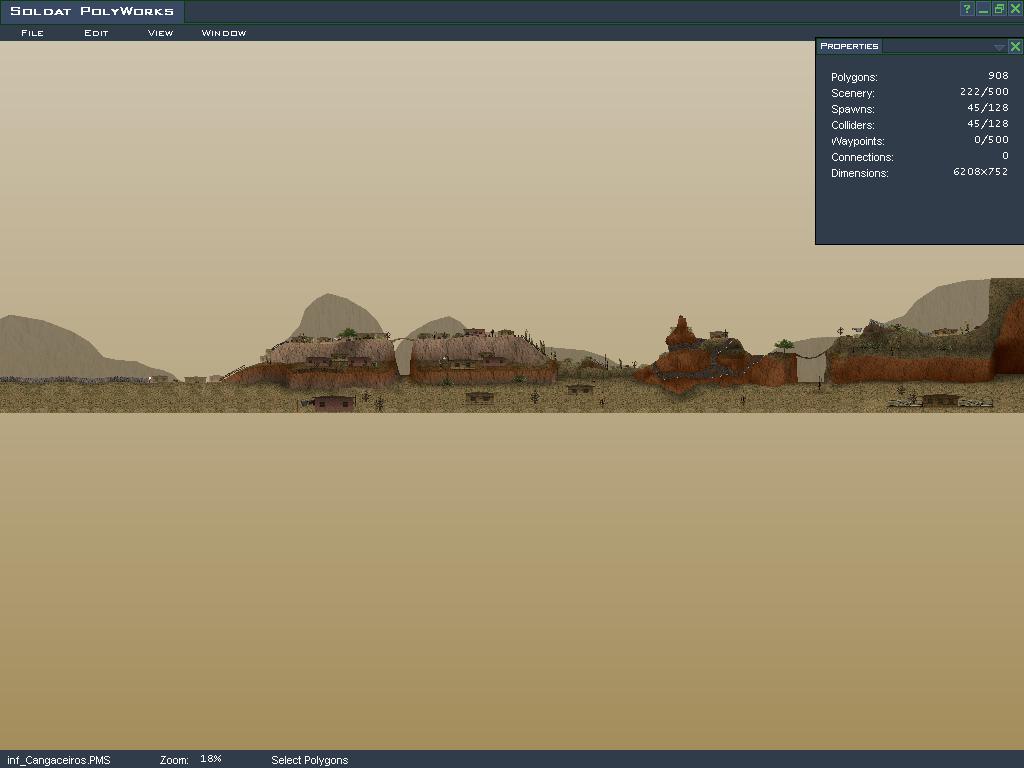Open the Edit menu
This screenshot has width=1024, height=768.
coord(96,33)
